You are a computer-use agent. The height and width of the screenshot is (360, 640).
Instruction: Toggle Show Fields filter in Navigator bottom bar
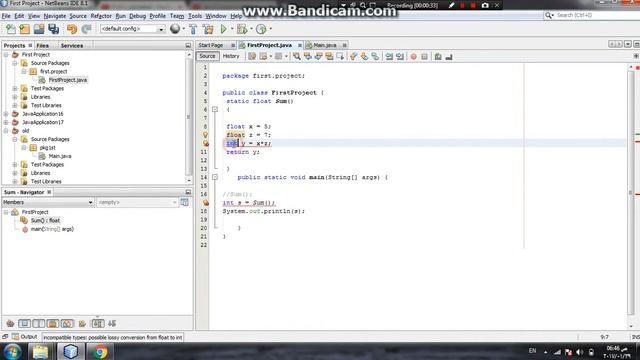click(x=24, y=324)
